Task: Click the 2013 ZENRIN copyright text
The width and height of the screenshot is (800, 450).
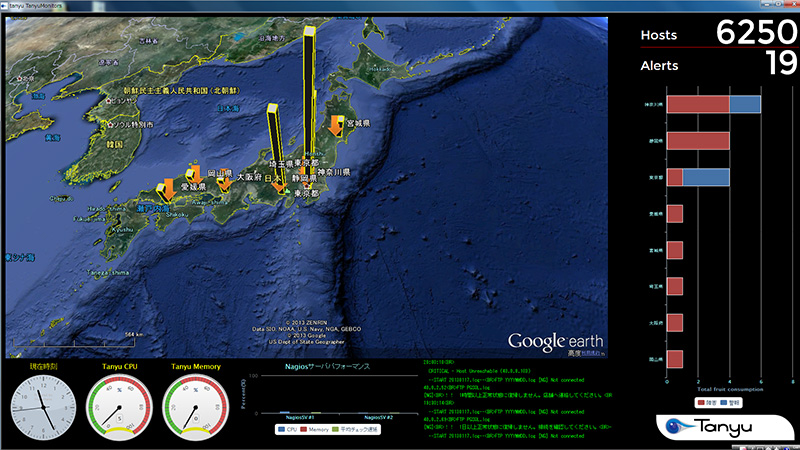Action: tap(306, 323)
